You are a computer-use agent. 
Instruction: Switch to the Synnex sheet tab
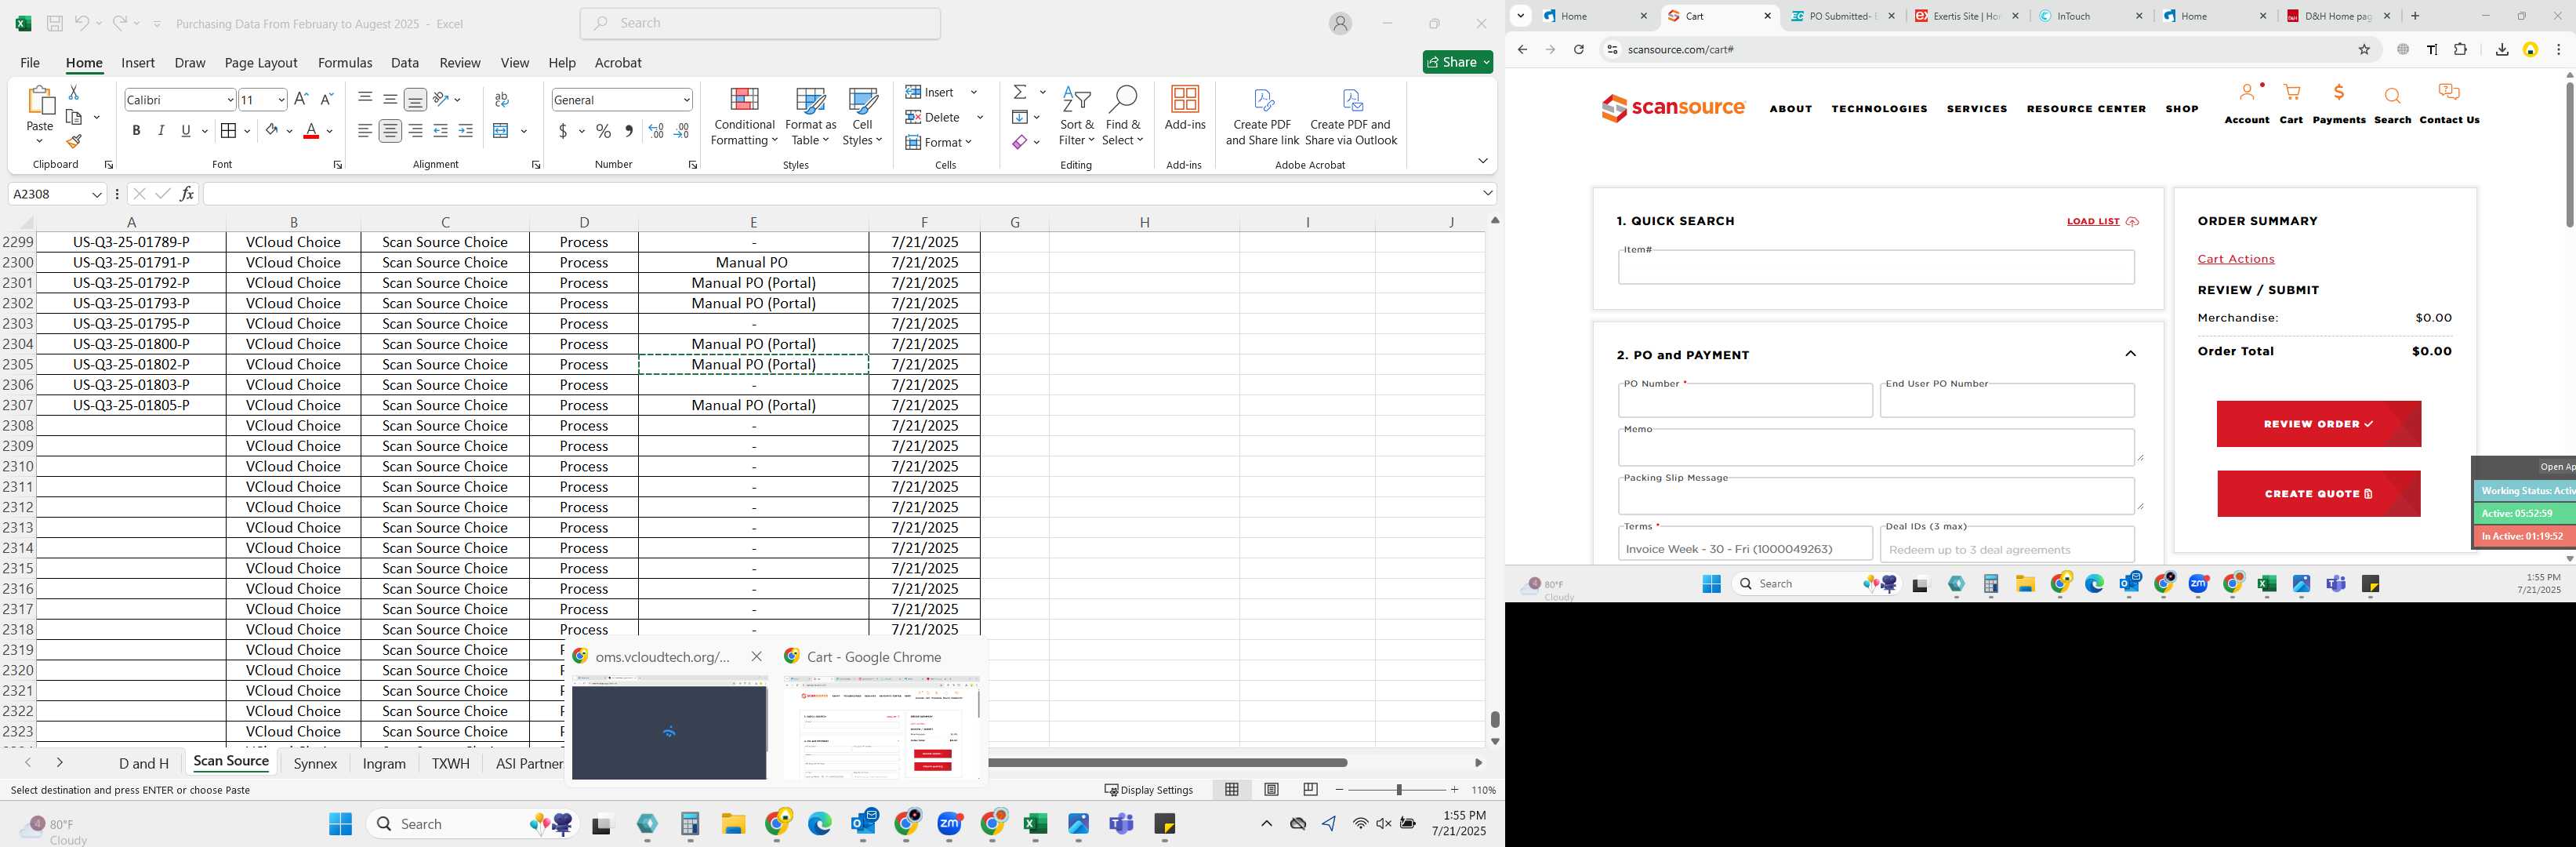315,763
